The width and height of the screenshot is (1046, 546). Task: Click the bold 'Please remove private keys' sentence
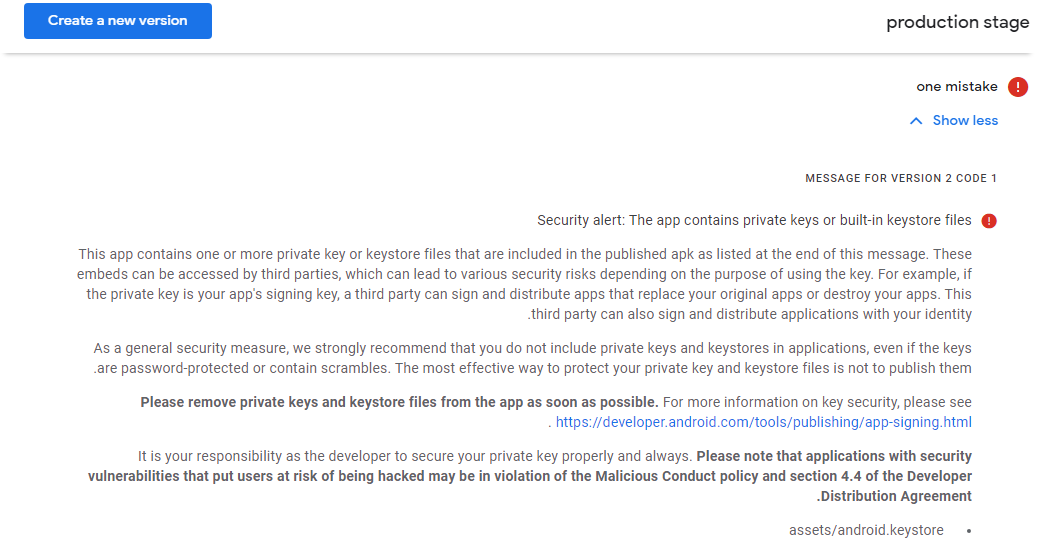pyautogui.click(x=399, y=402)
